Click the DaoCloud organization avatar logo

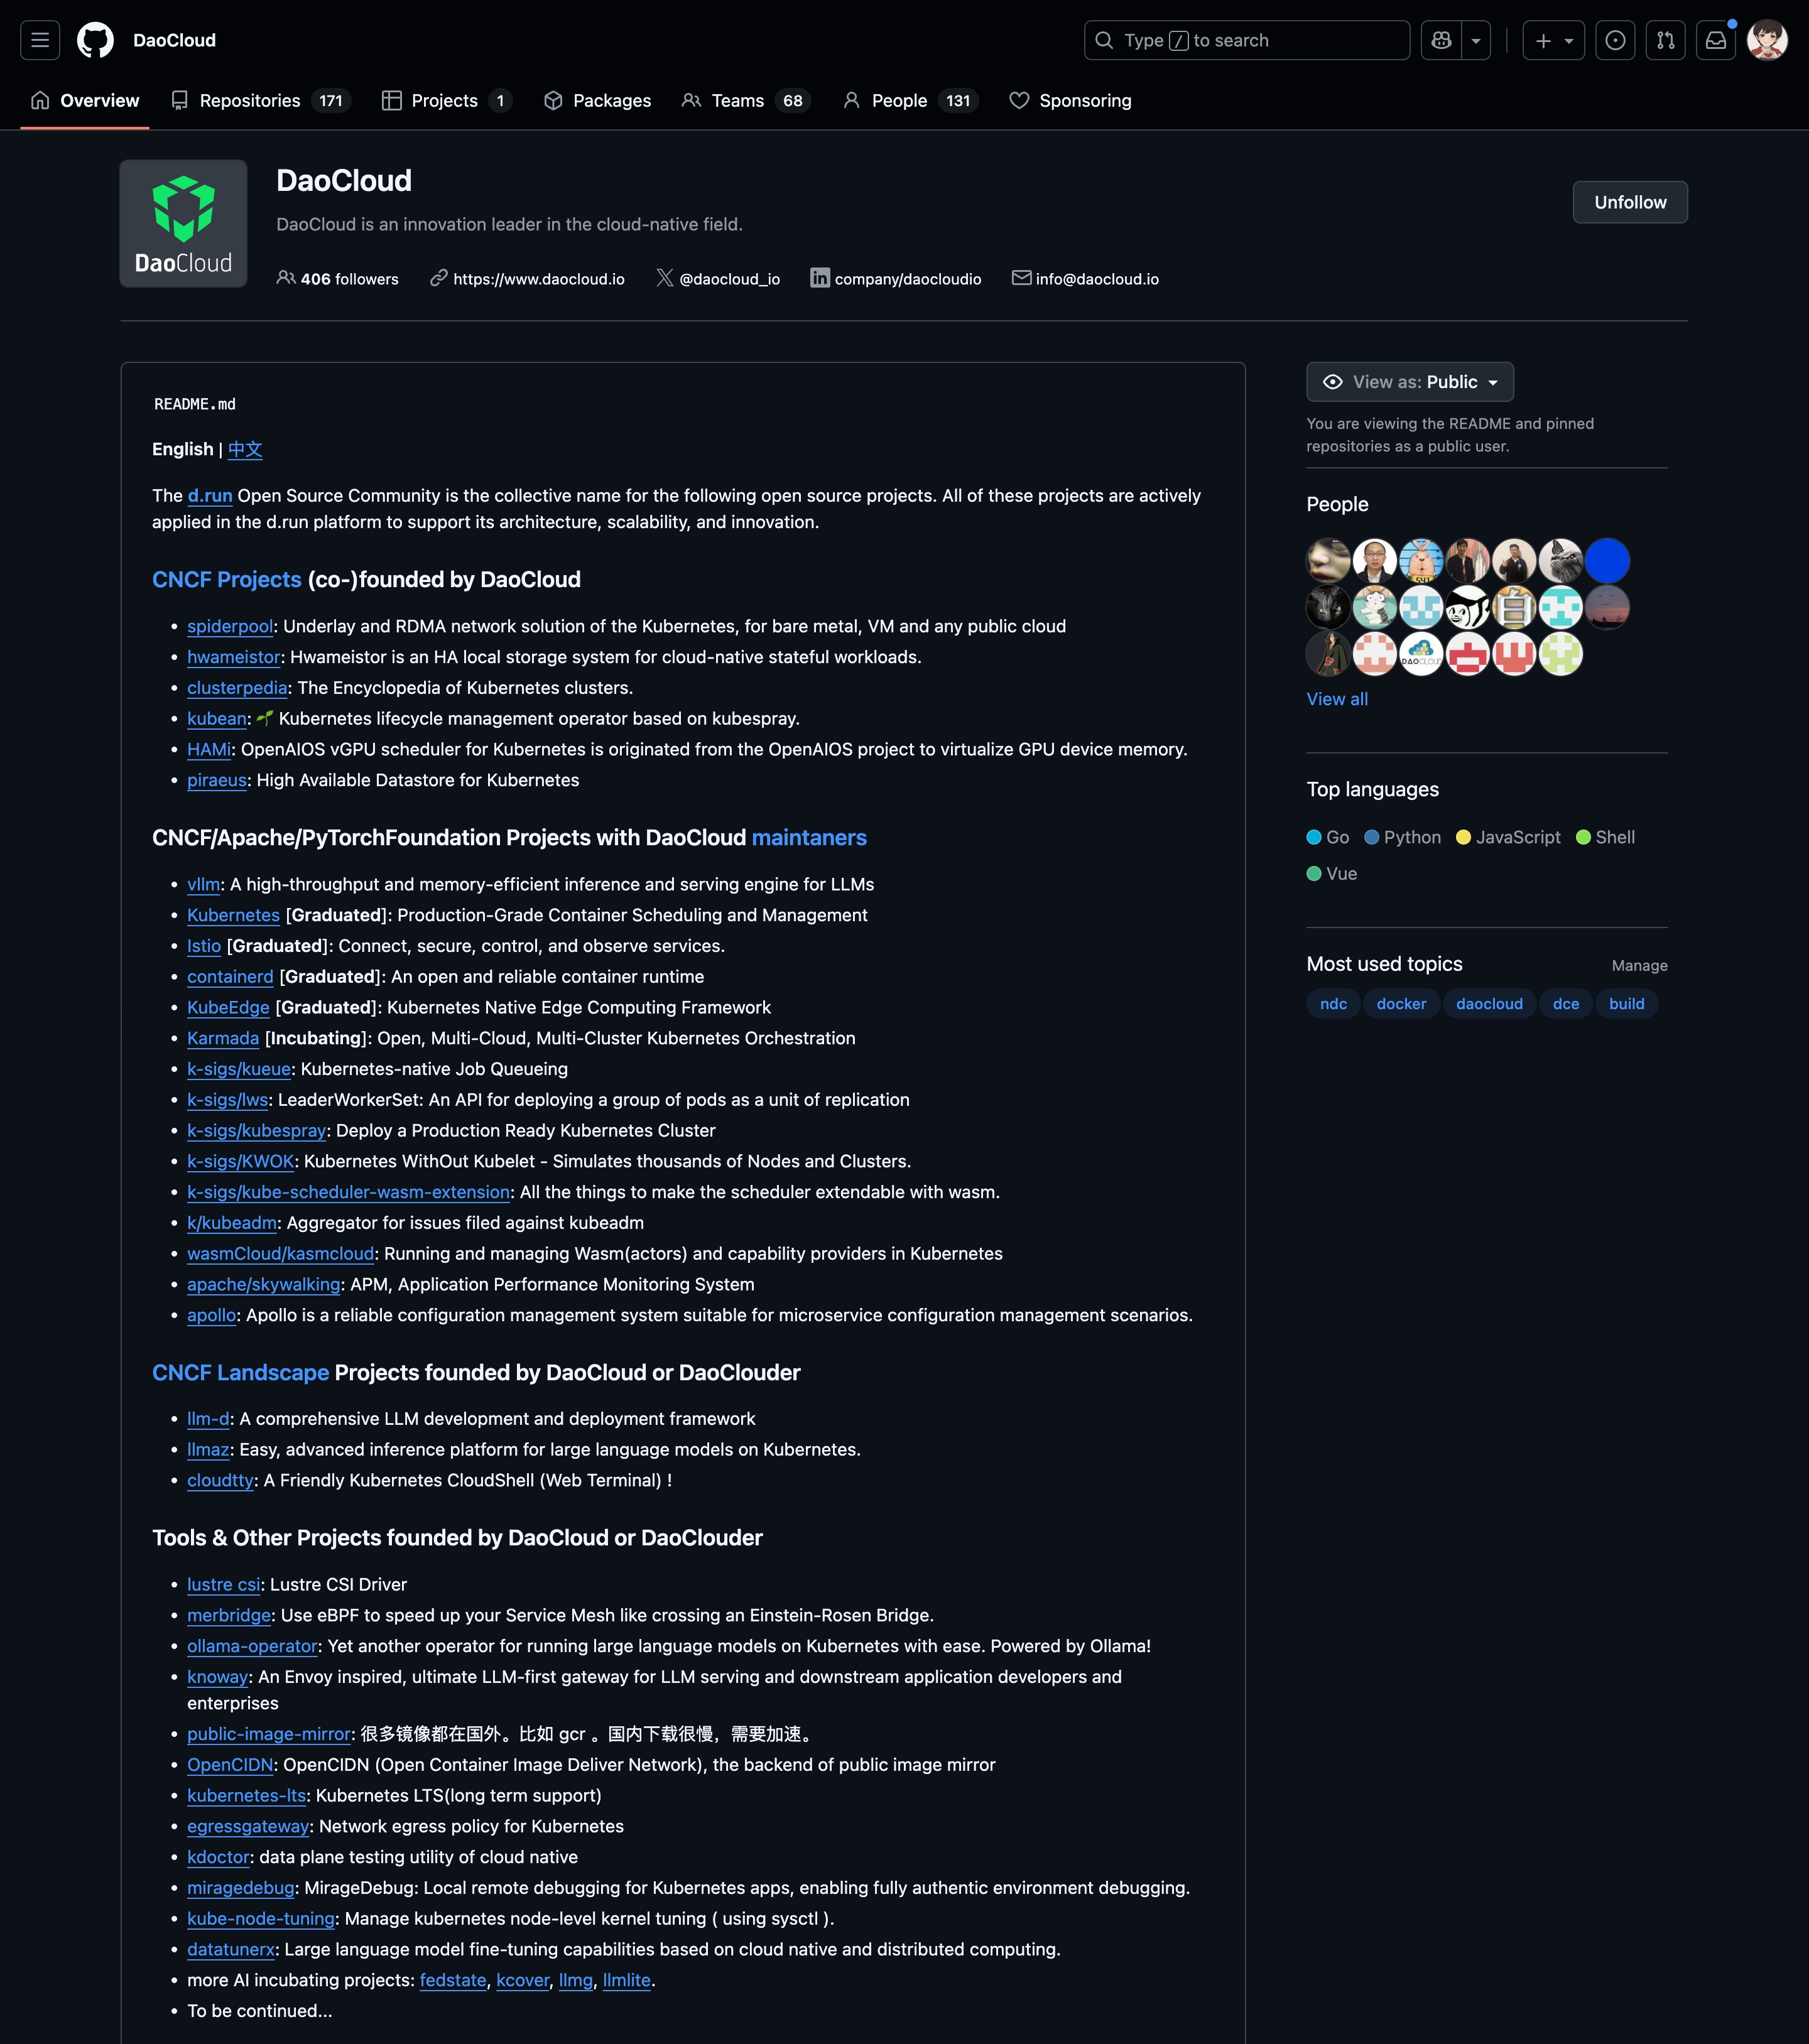tap(183, 223)
